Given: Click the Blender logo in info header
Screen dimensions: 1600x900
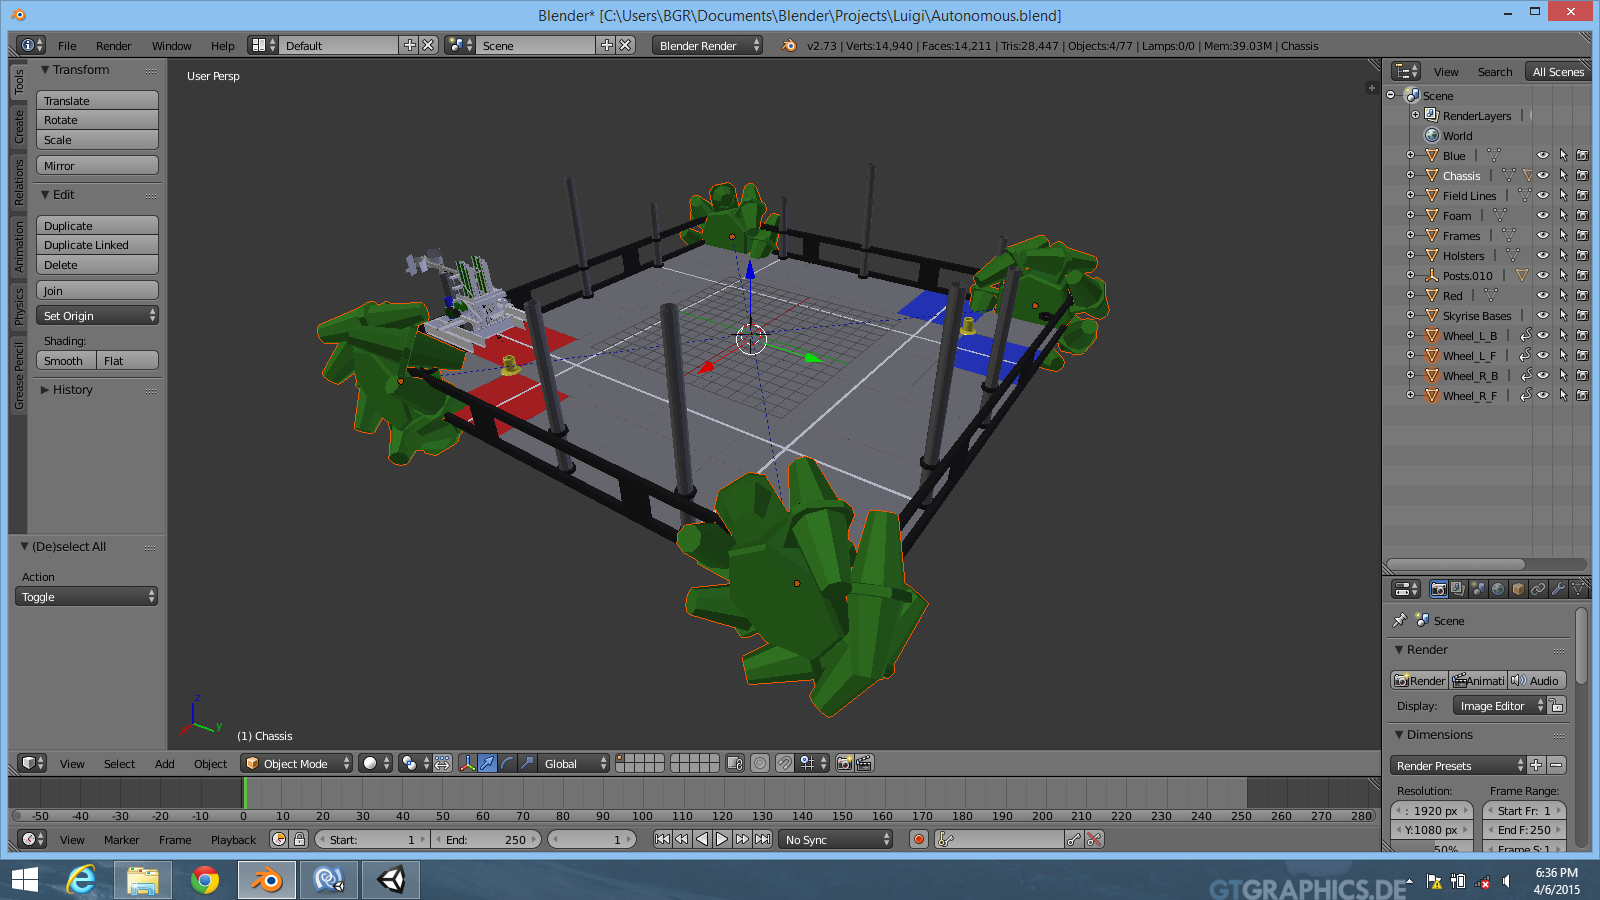Looking at the screenshot, I should tap(789, 45).
